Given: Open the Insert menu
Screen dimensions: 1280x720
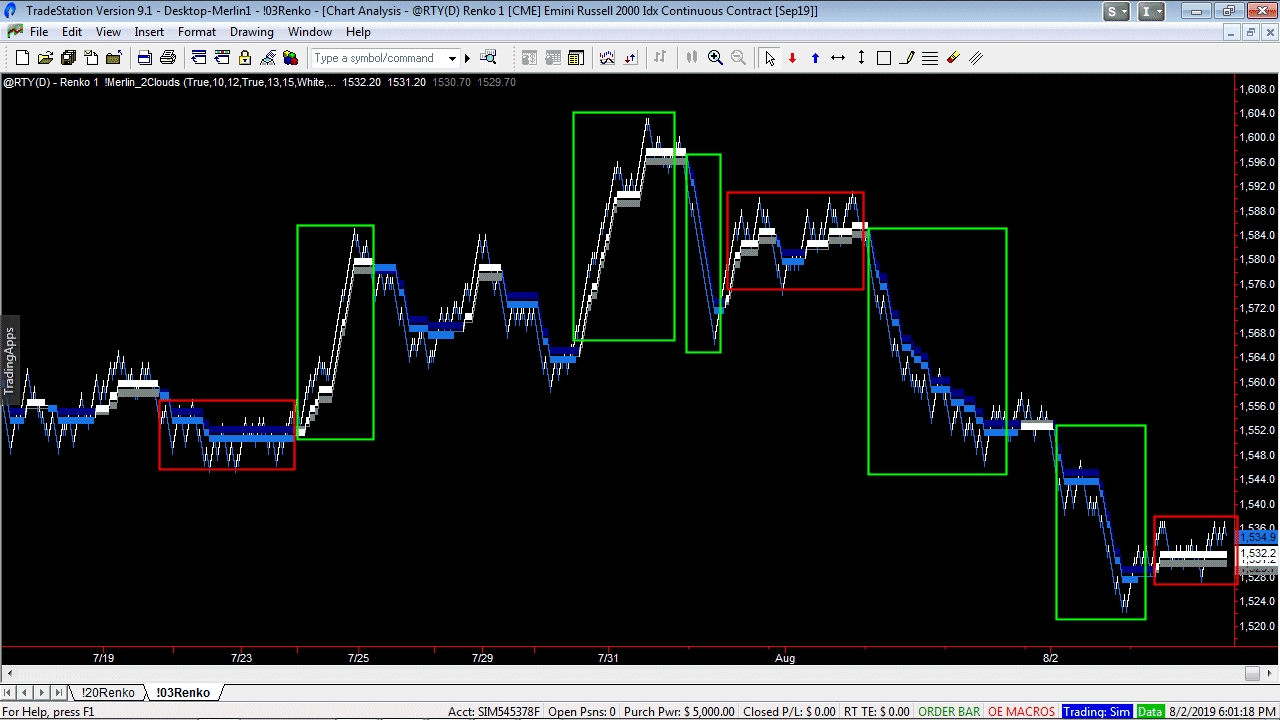Looking at the screenshot, I should pos(149,32).
